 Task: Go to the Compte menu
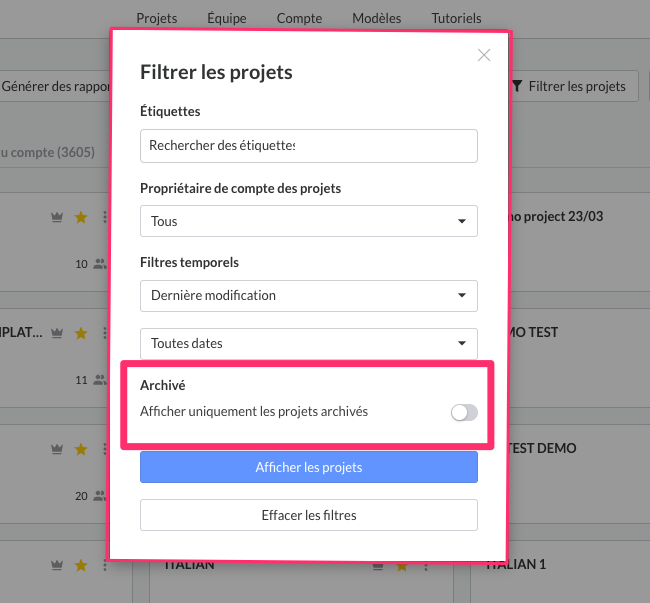299,18
